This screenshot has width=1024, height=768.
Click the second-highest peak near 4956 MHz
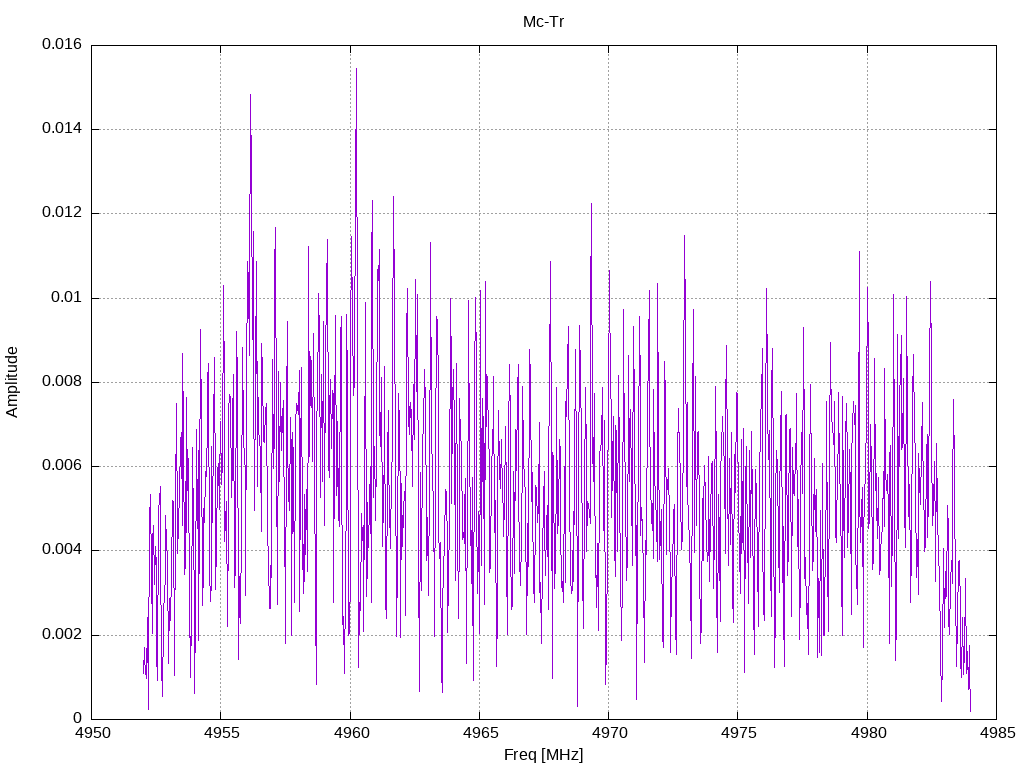click(250, 95)
